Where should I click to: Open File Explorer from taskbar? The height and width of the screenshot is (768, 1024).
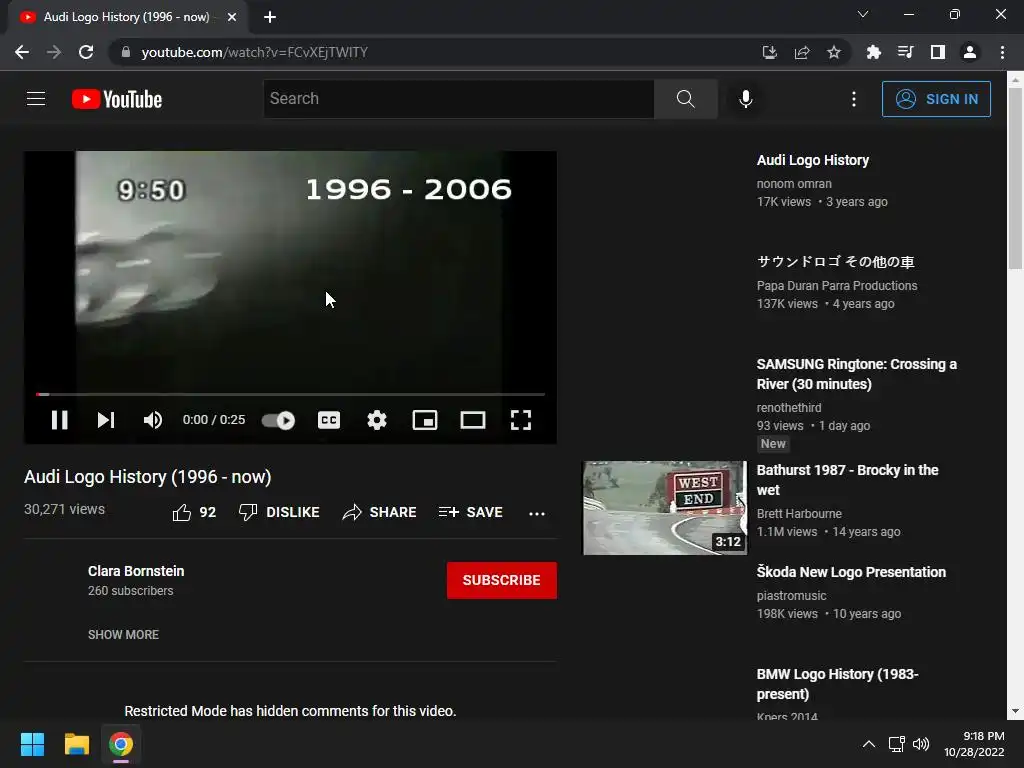click(x=76, y=744)
